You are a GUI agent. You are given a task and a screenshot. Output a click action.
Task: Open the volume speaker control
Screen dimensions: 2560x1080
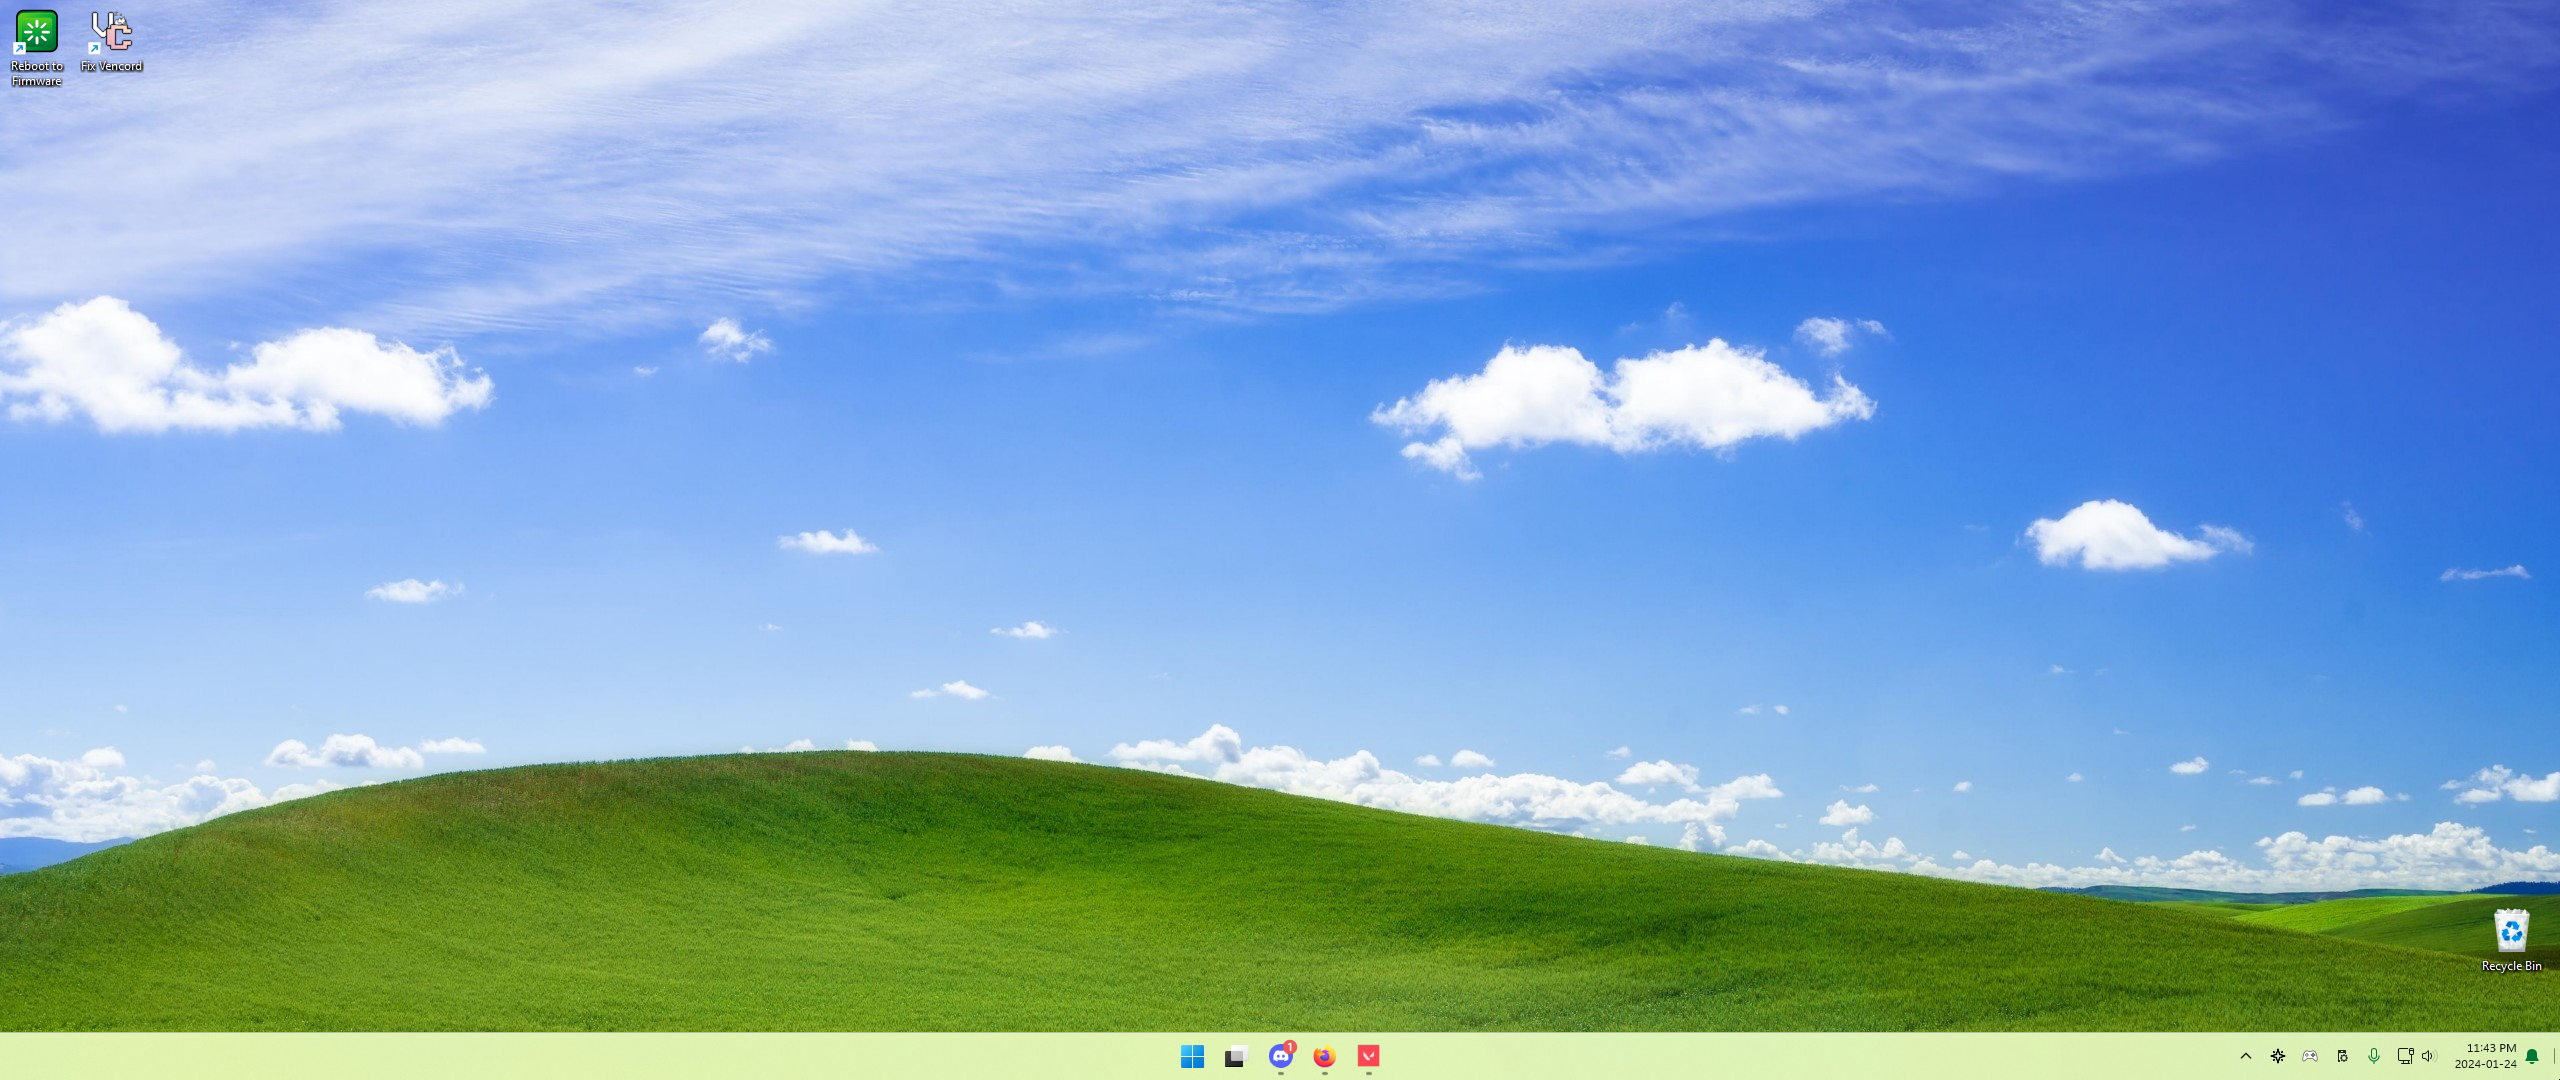(2429, 1056)
